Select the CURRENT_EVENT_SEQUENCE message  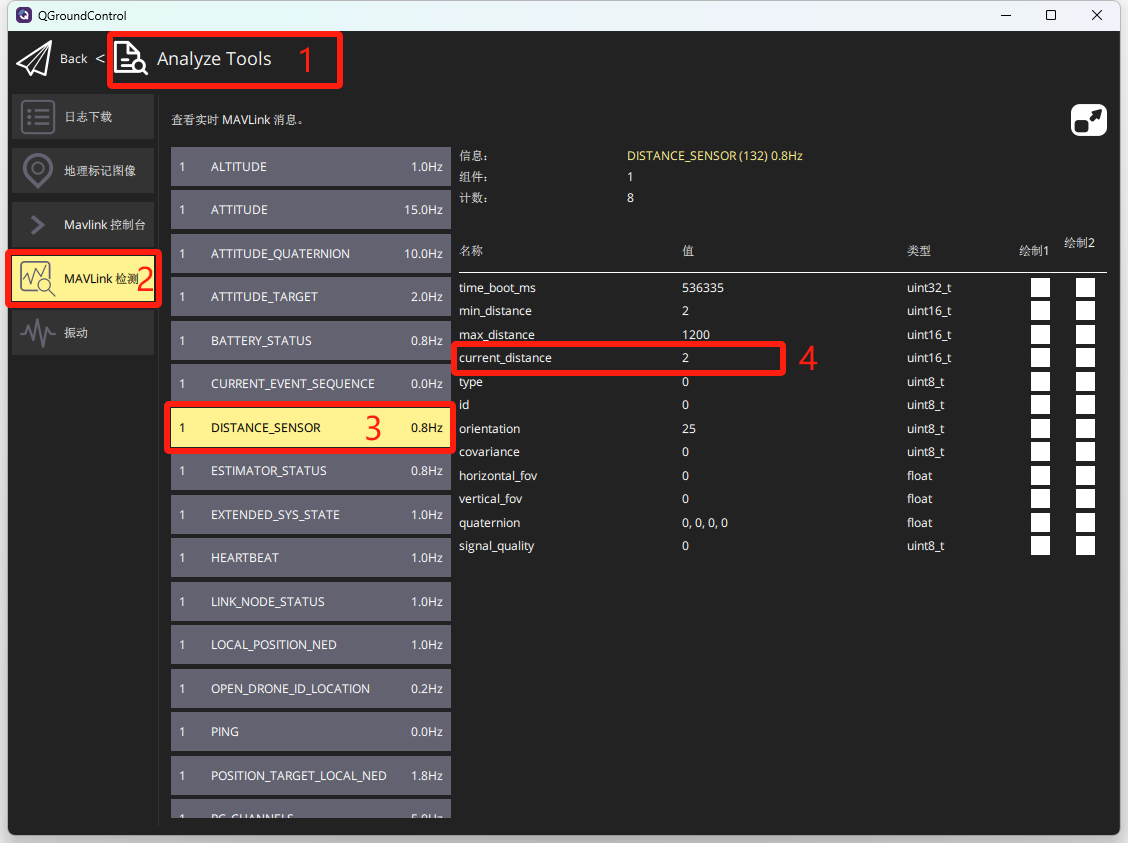[x=311, y=384]
